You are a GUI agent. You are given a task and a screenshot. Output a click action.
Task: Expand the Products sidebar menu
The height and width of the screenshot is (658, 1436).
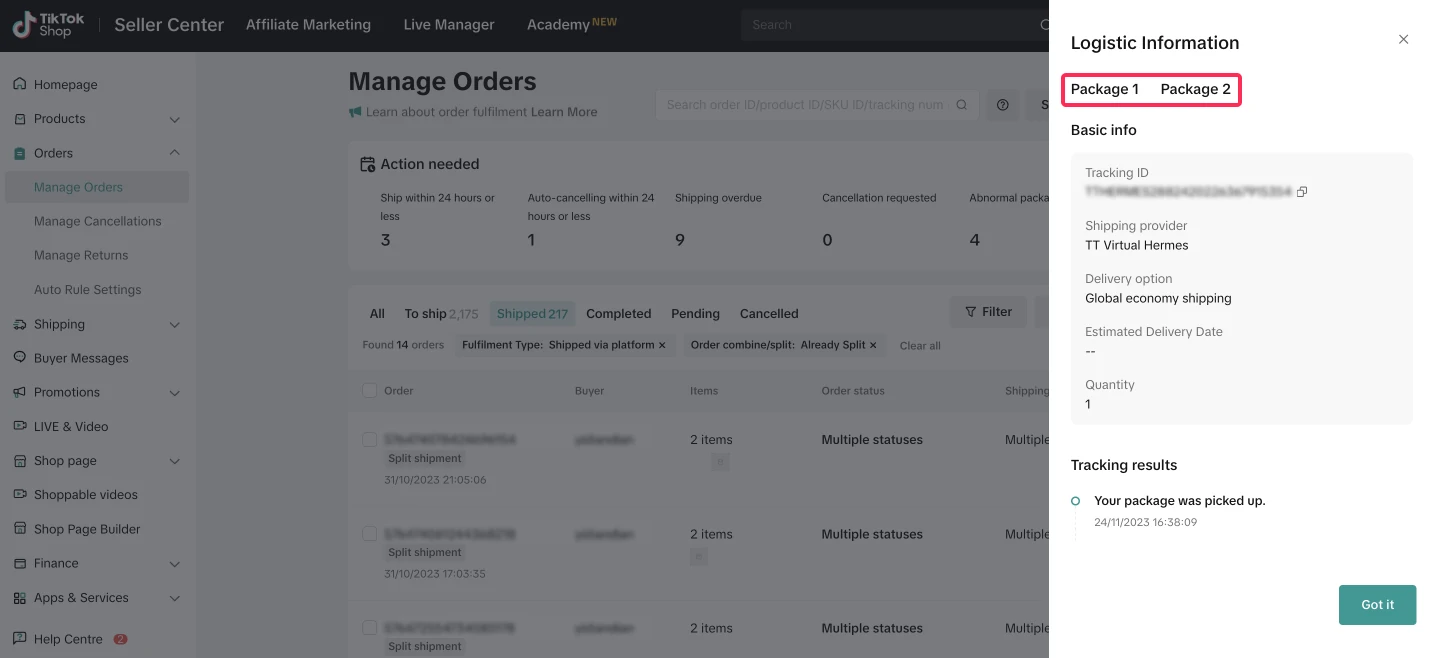(x=175, y=119)
